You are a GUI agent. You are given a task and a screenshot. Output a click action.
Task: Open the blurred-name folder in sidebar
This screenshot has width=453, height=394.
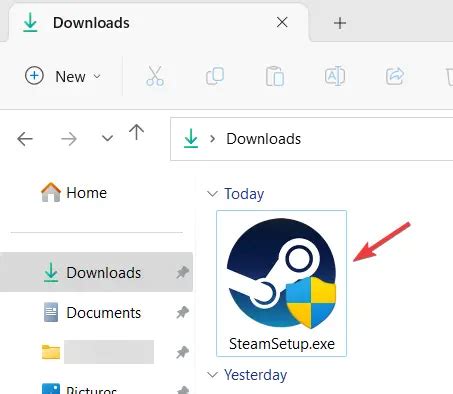click(98, 352)
